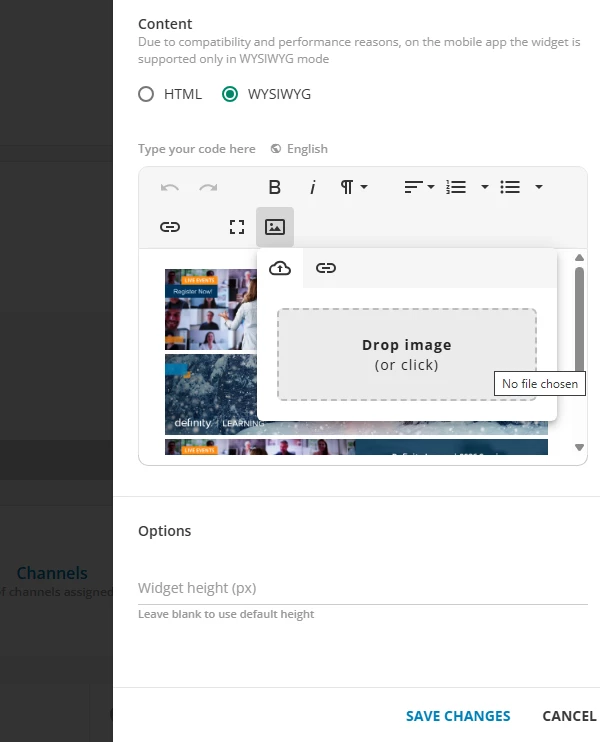This screenshot has width=600, height=742.
Task: Toggle bold formatting
Action: [x=274, y=187]
